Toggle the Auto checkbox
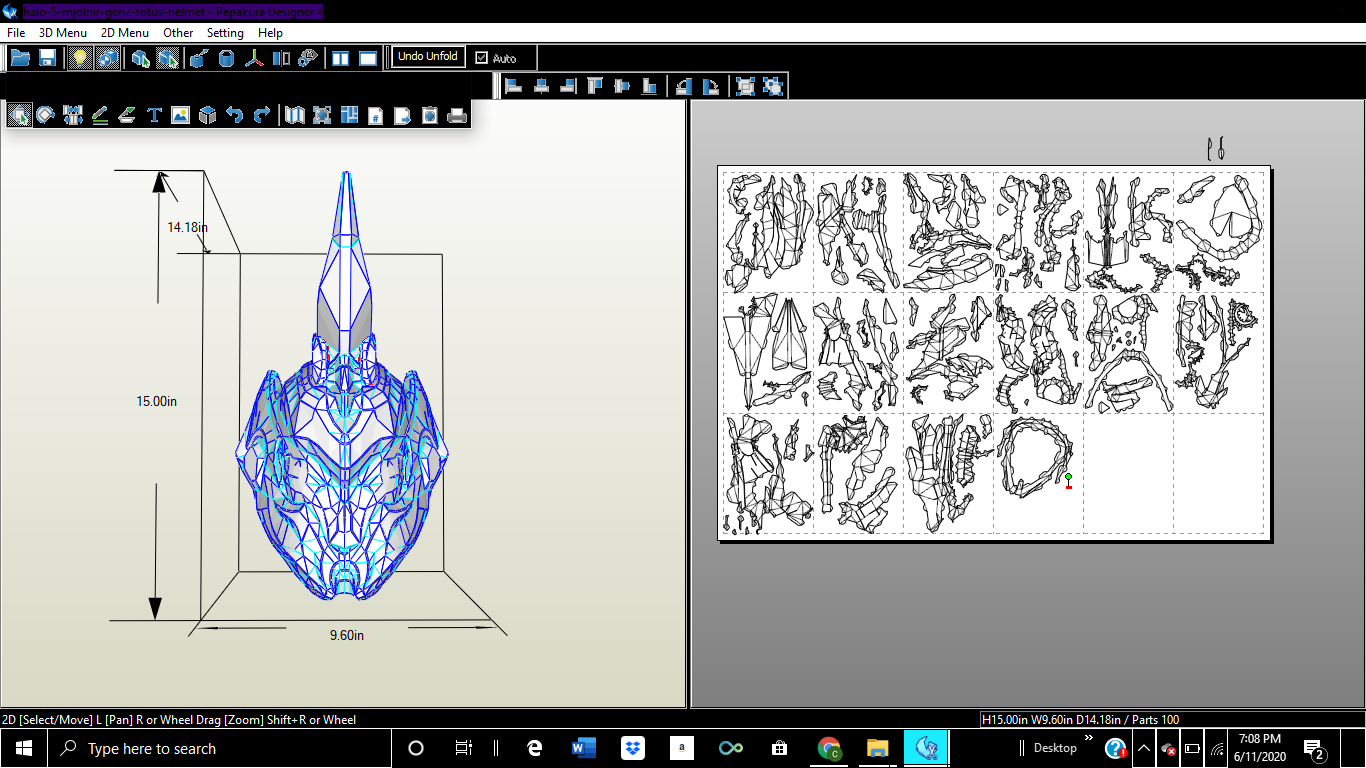1366x768 pixels. coord(482,58)
